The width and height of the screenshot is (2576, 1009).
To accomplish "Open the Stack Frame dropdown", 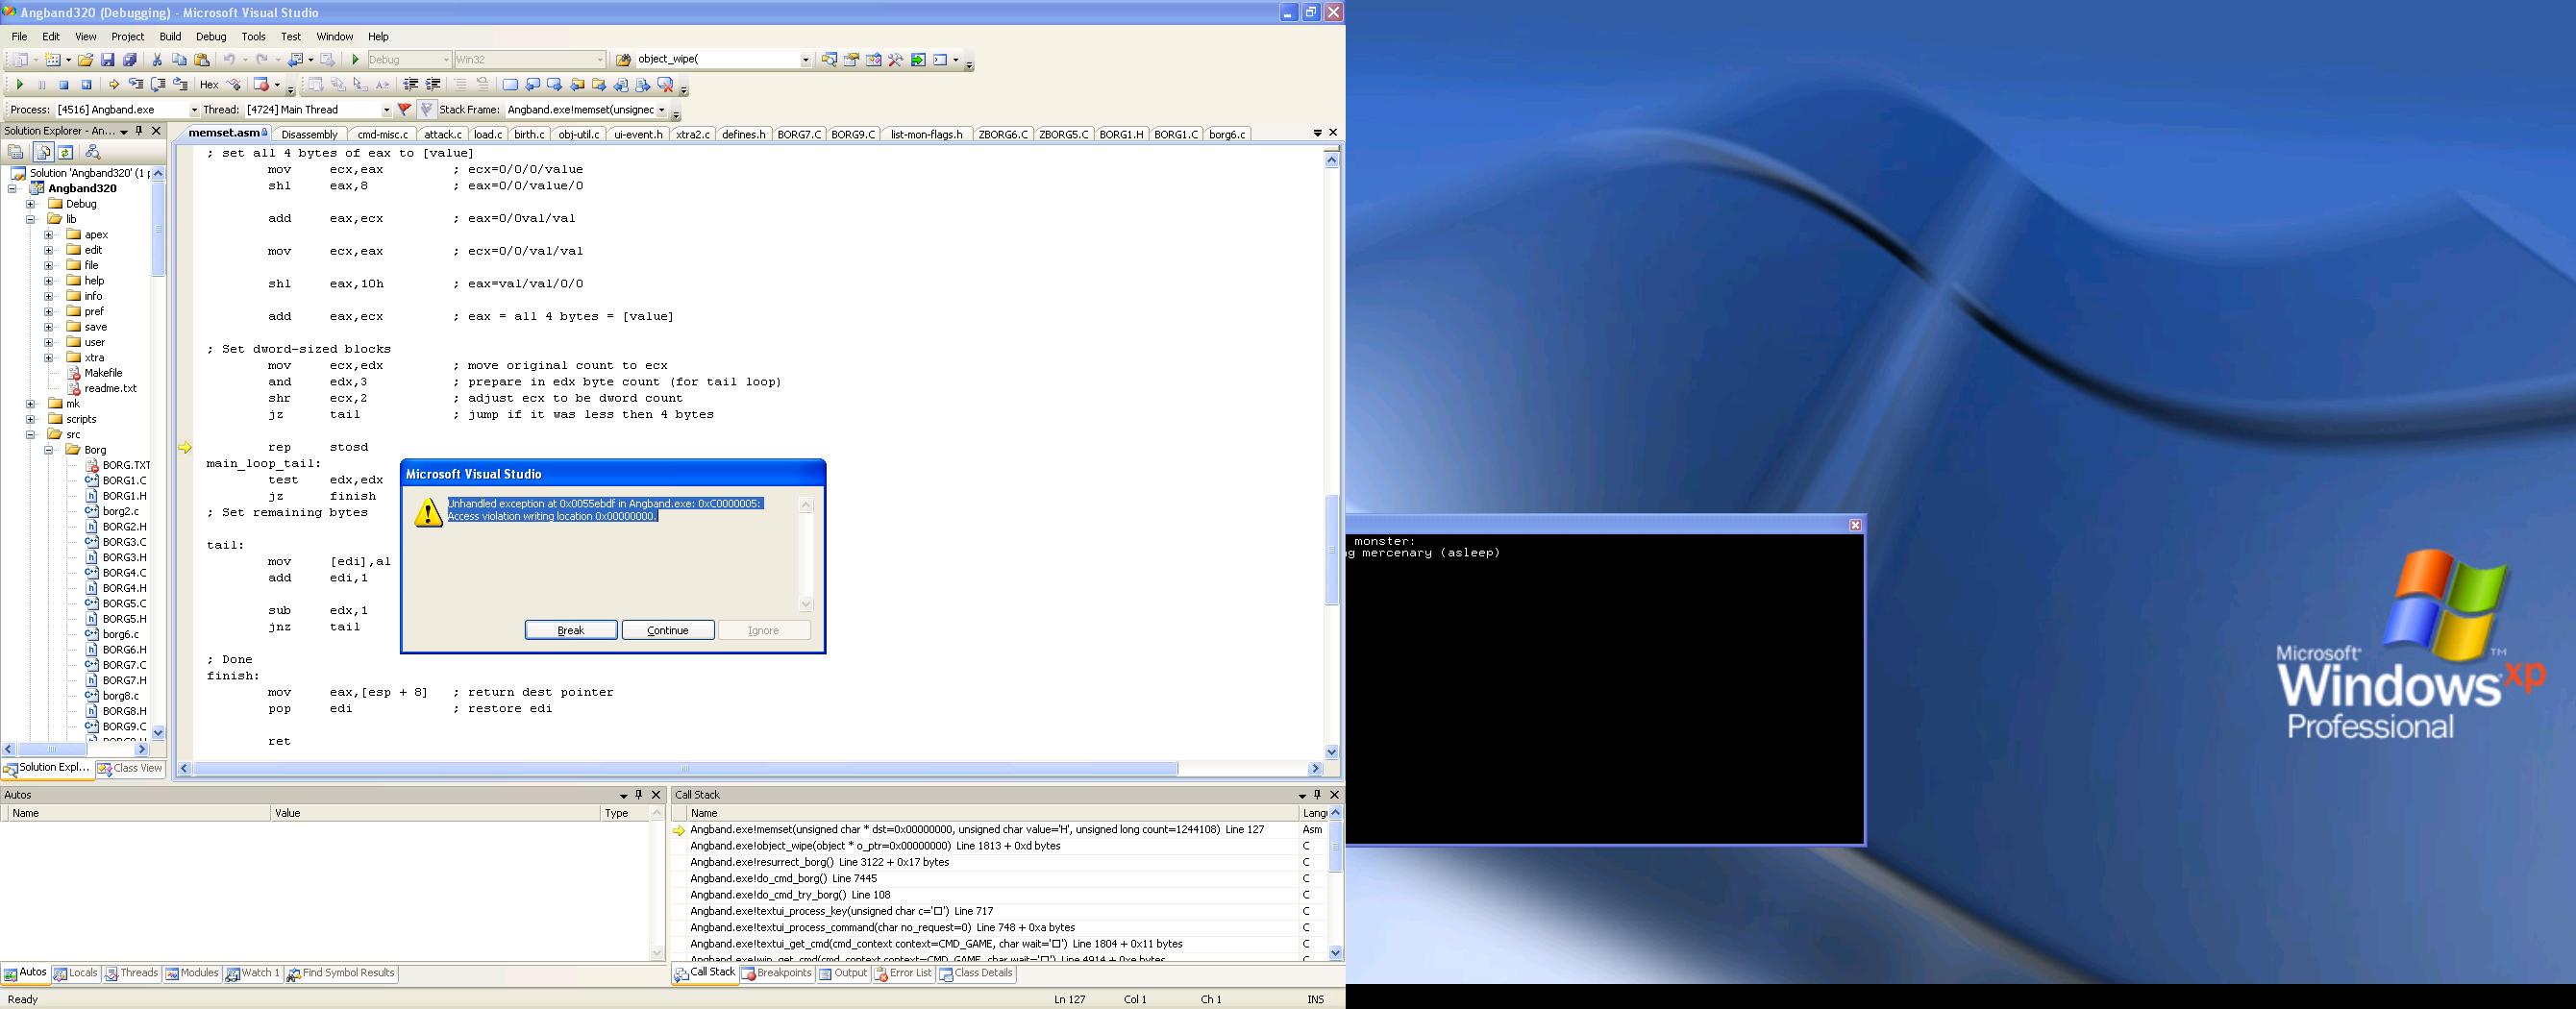I will (661, 110).
